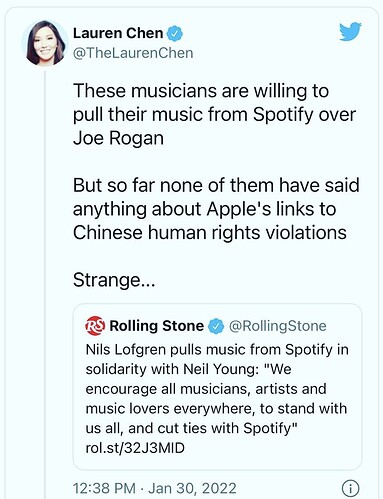
Task: Click the "cut ties with Spotify" line
Action: (x=191, y=428)
